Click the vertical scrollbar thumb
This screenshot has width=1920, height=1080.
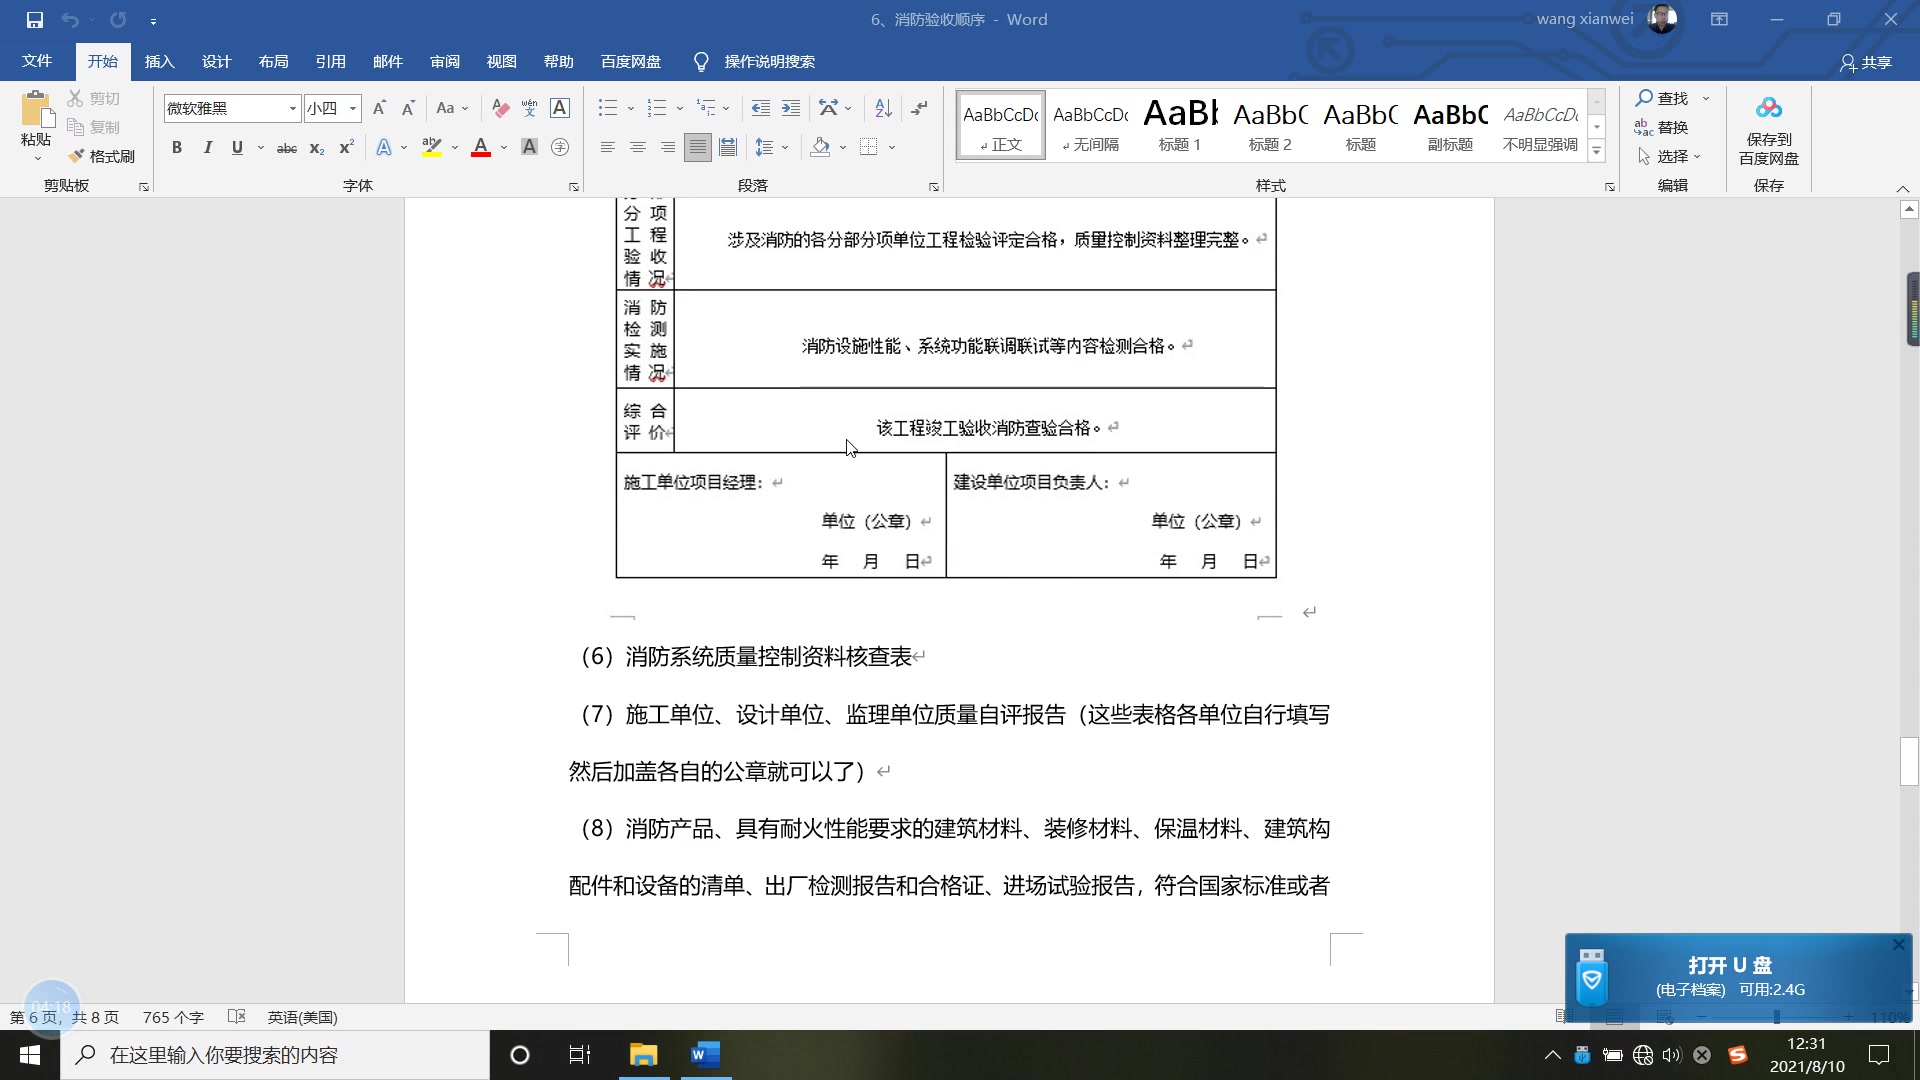click(1909, 761)
